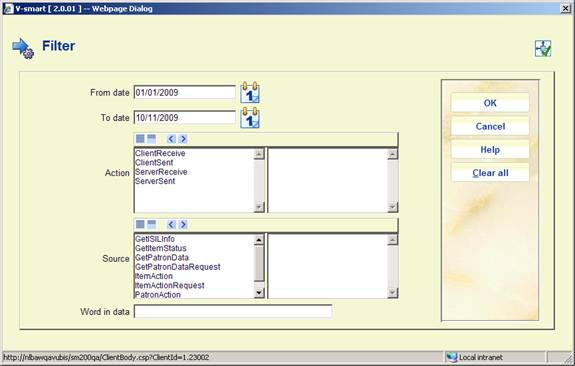Click the Filter arrow gear icon

coord(23,48)
